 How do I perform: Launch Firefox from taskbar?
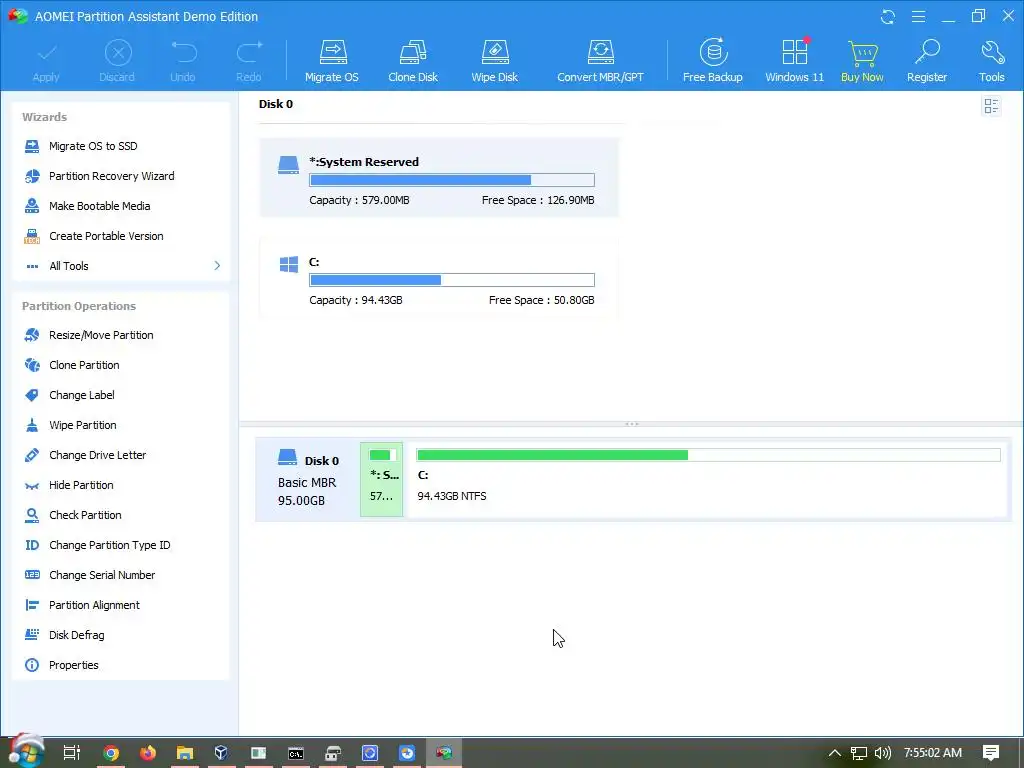[148, 753]
